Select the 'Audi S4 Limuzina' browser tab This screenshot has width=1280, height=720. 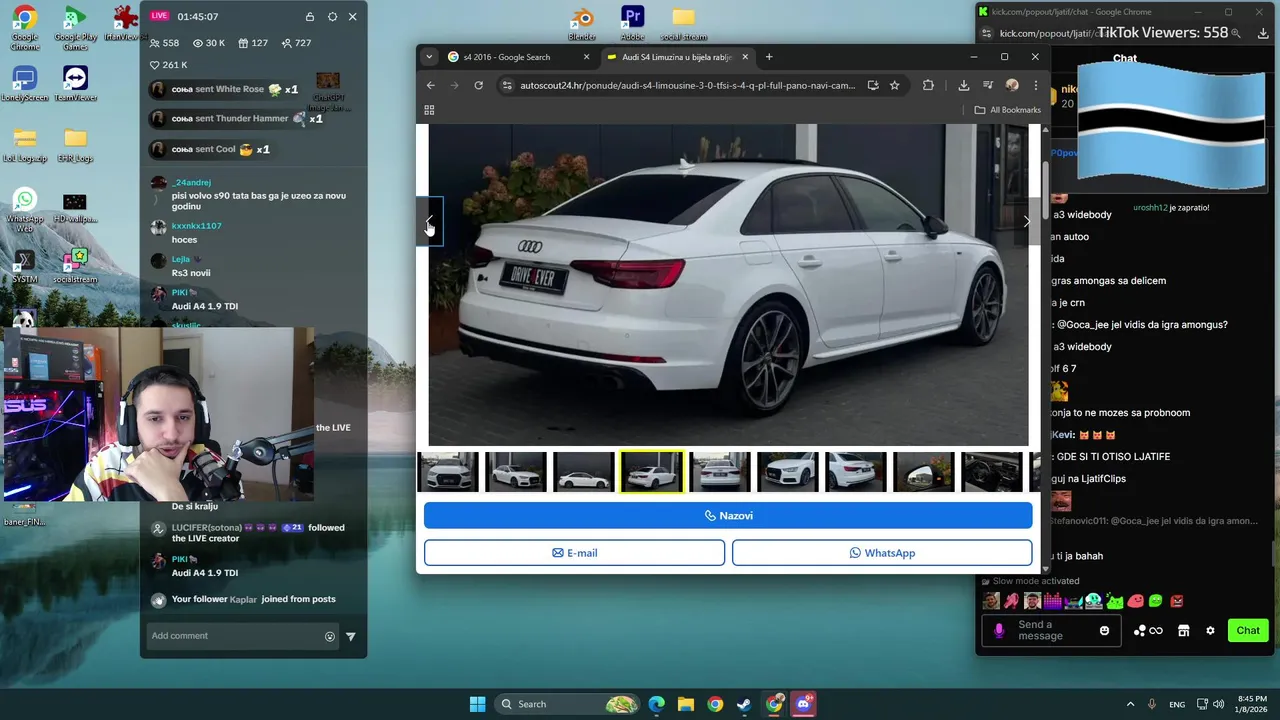click(x=680, y=57)
